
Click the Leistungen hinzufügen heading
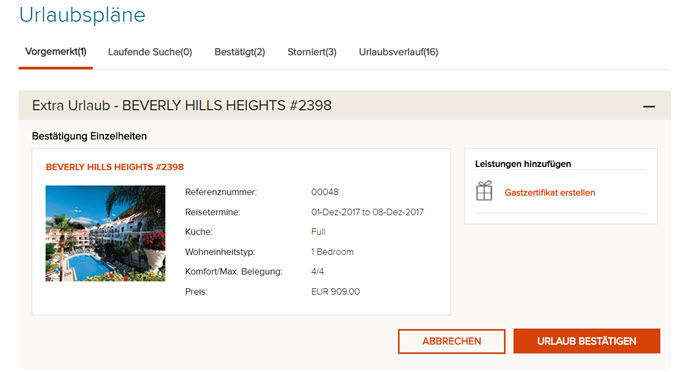(523, 164)
